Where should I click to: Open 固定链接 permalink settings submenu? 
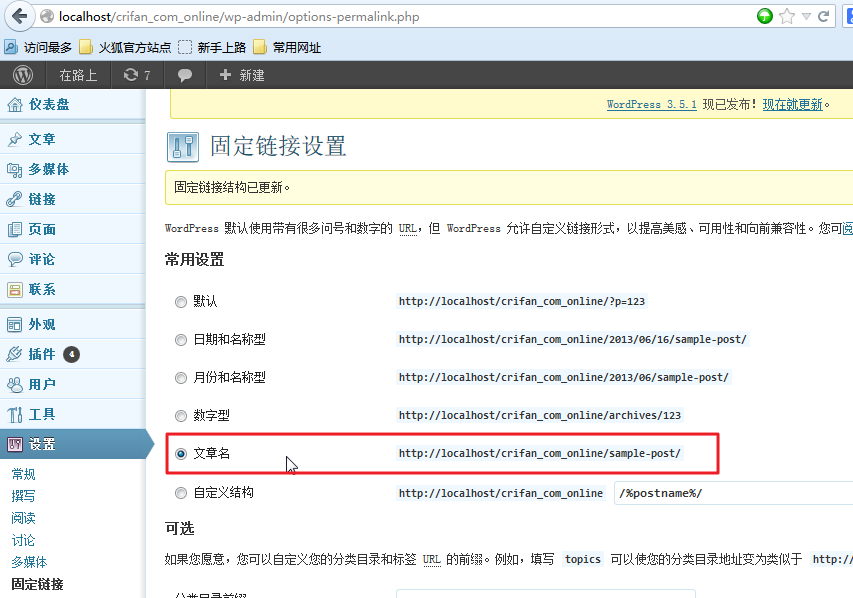point(38,584)
